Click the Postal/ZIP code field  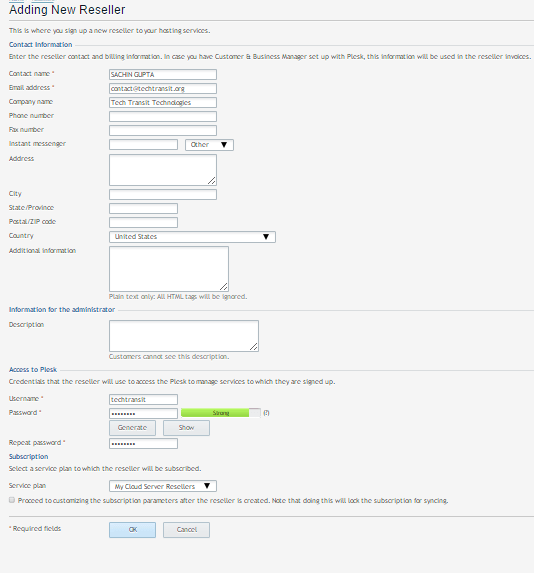coord(144,223)
